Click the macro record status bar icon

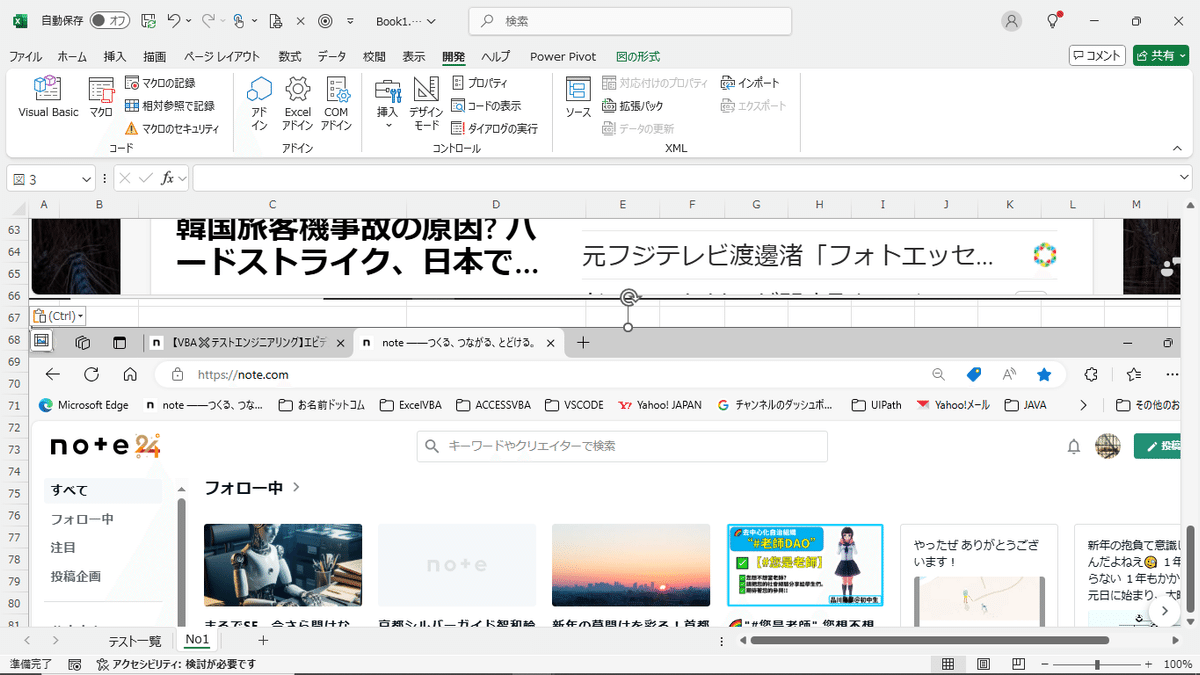tap(74, 664)
